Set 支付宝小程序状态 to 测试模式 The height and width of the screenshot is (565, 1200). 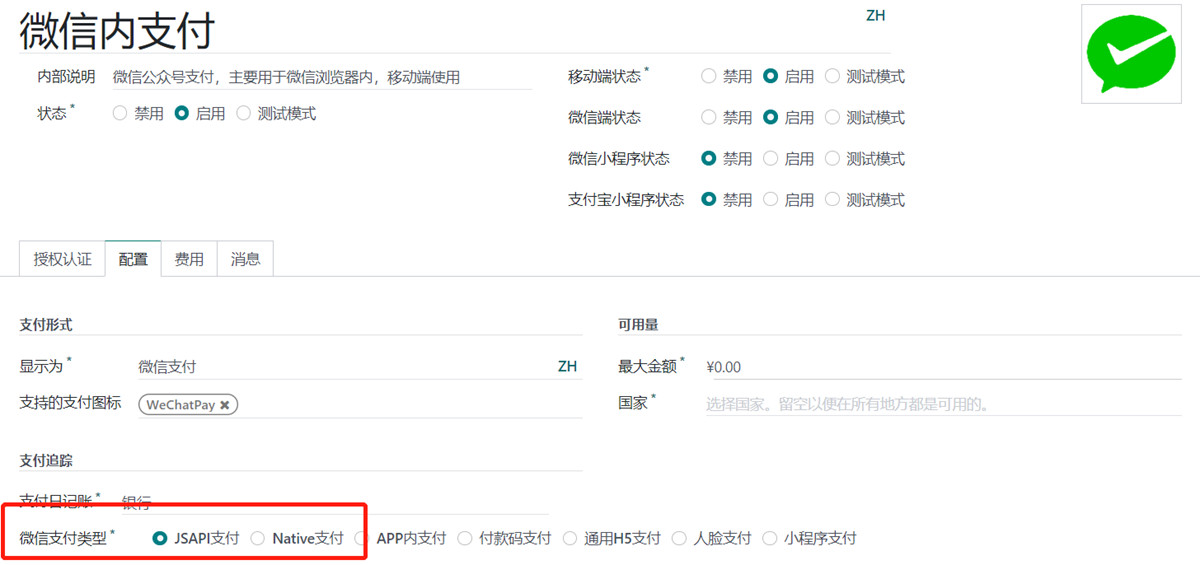coord(833,199)
